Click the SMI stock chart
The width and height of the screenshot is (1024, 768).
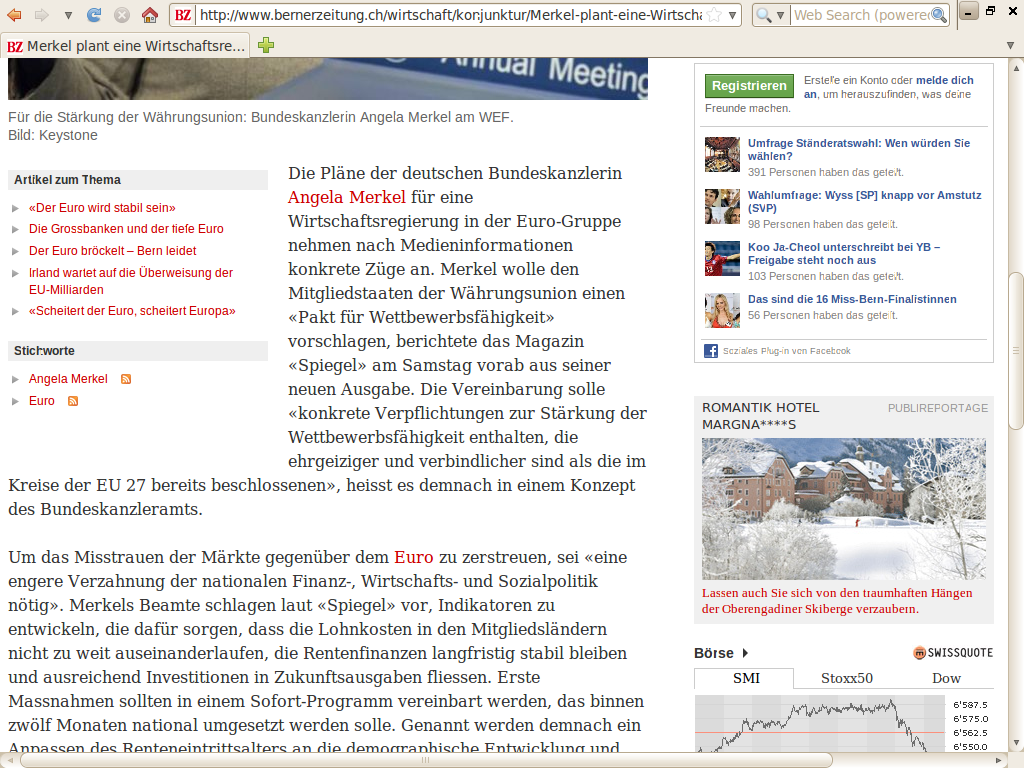(x=820, y=724)
